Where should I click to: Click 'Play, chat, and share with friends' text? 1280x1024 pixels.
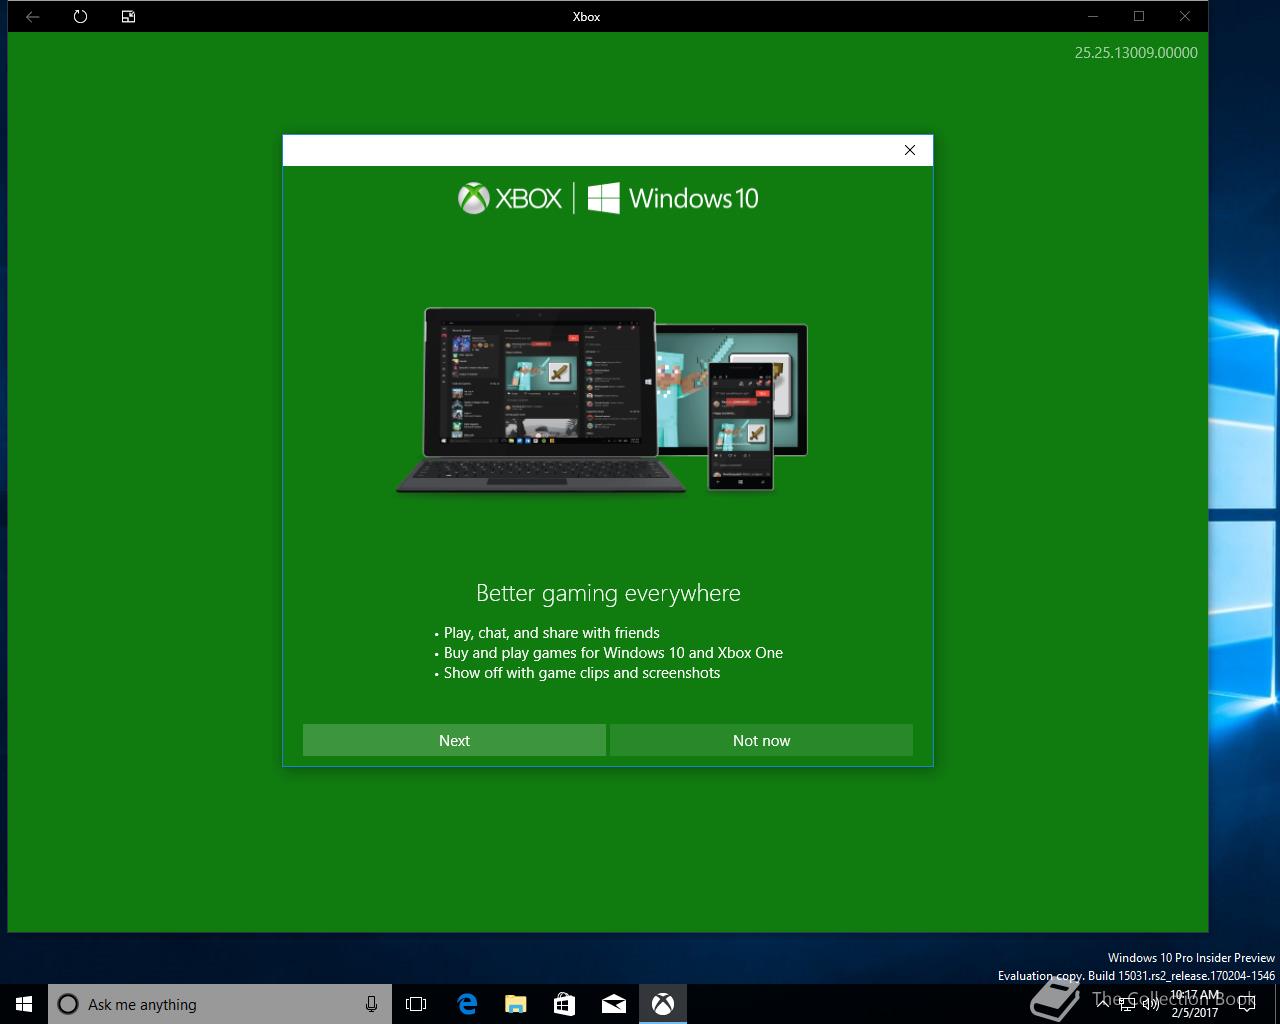(x=552, y=633)
